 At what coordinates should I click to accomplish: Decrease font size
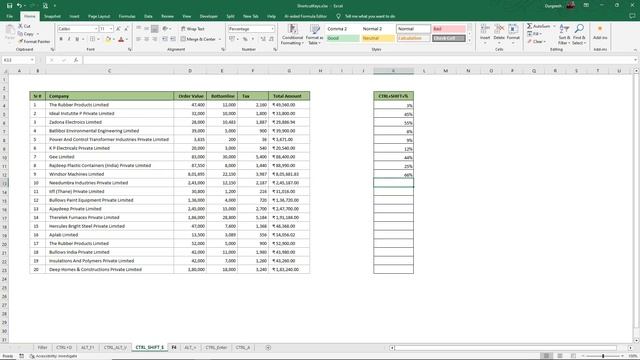click(x=126, y=29)
